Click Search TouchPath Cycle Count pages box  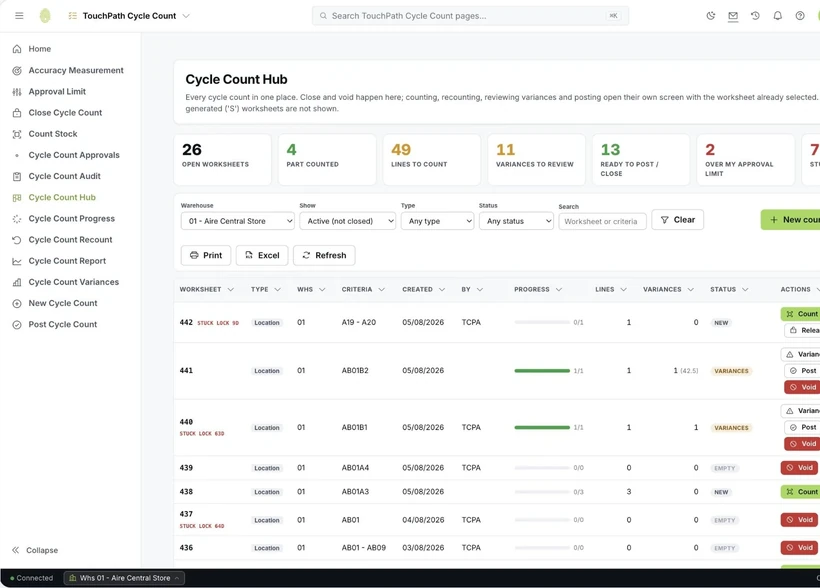470,16
